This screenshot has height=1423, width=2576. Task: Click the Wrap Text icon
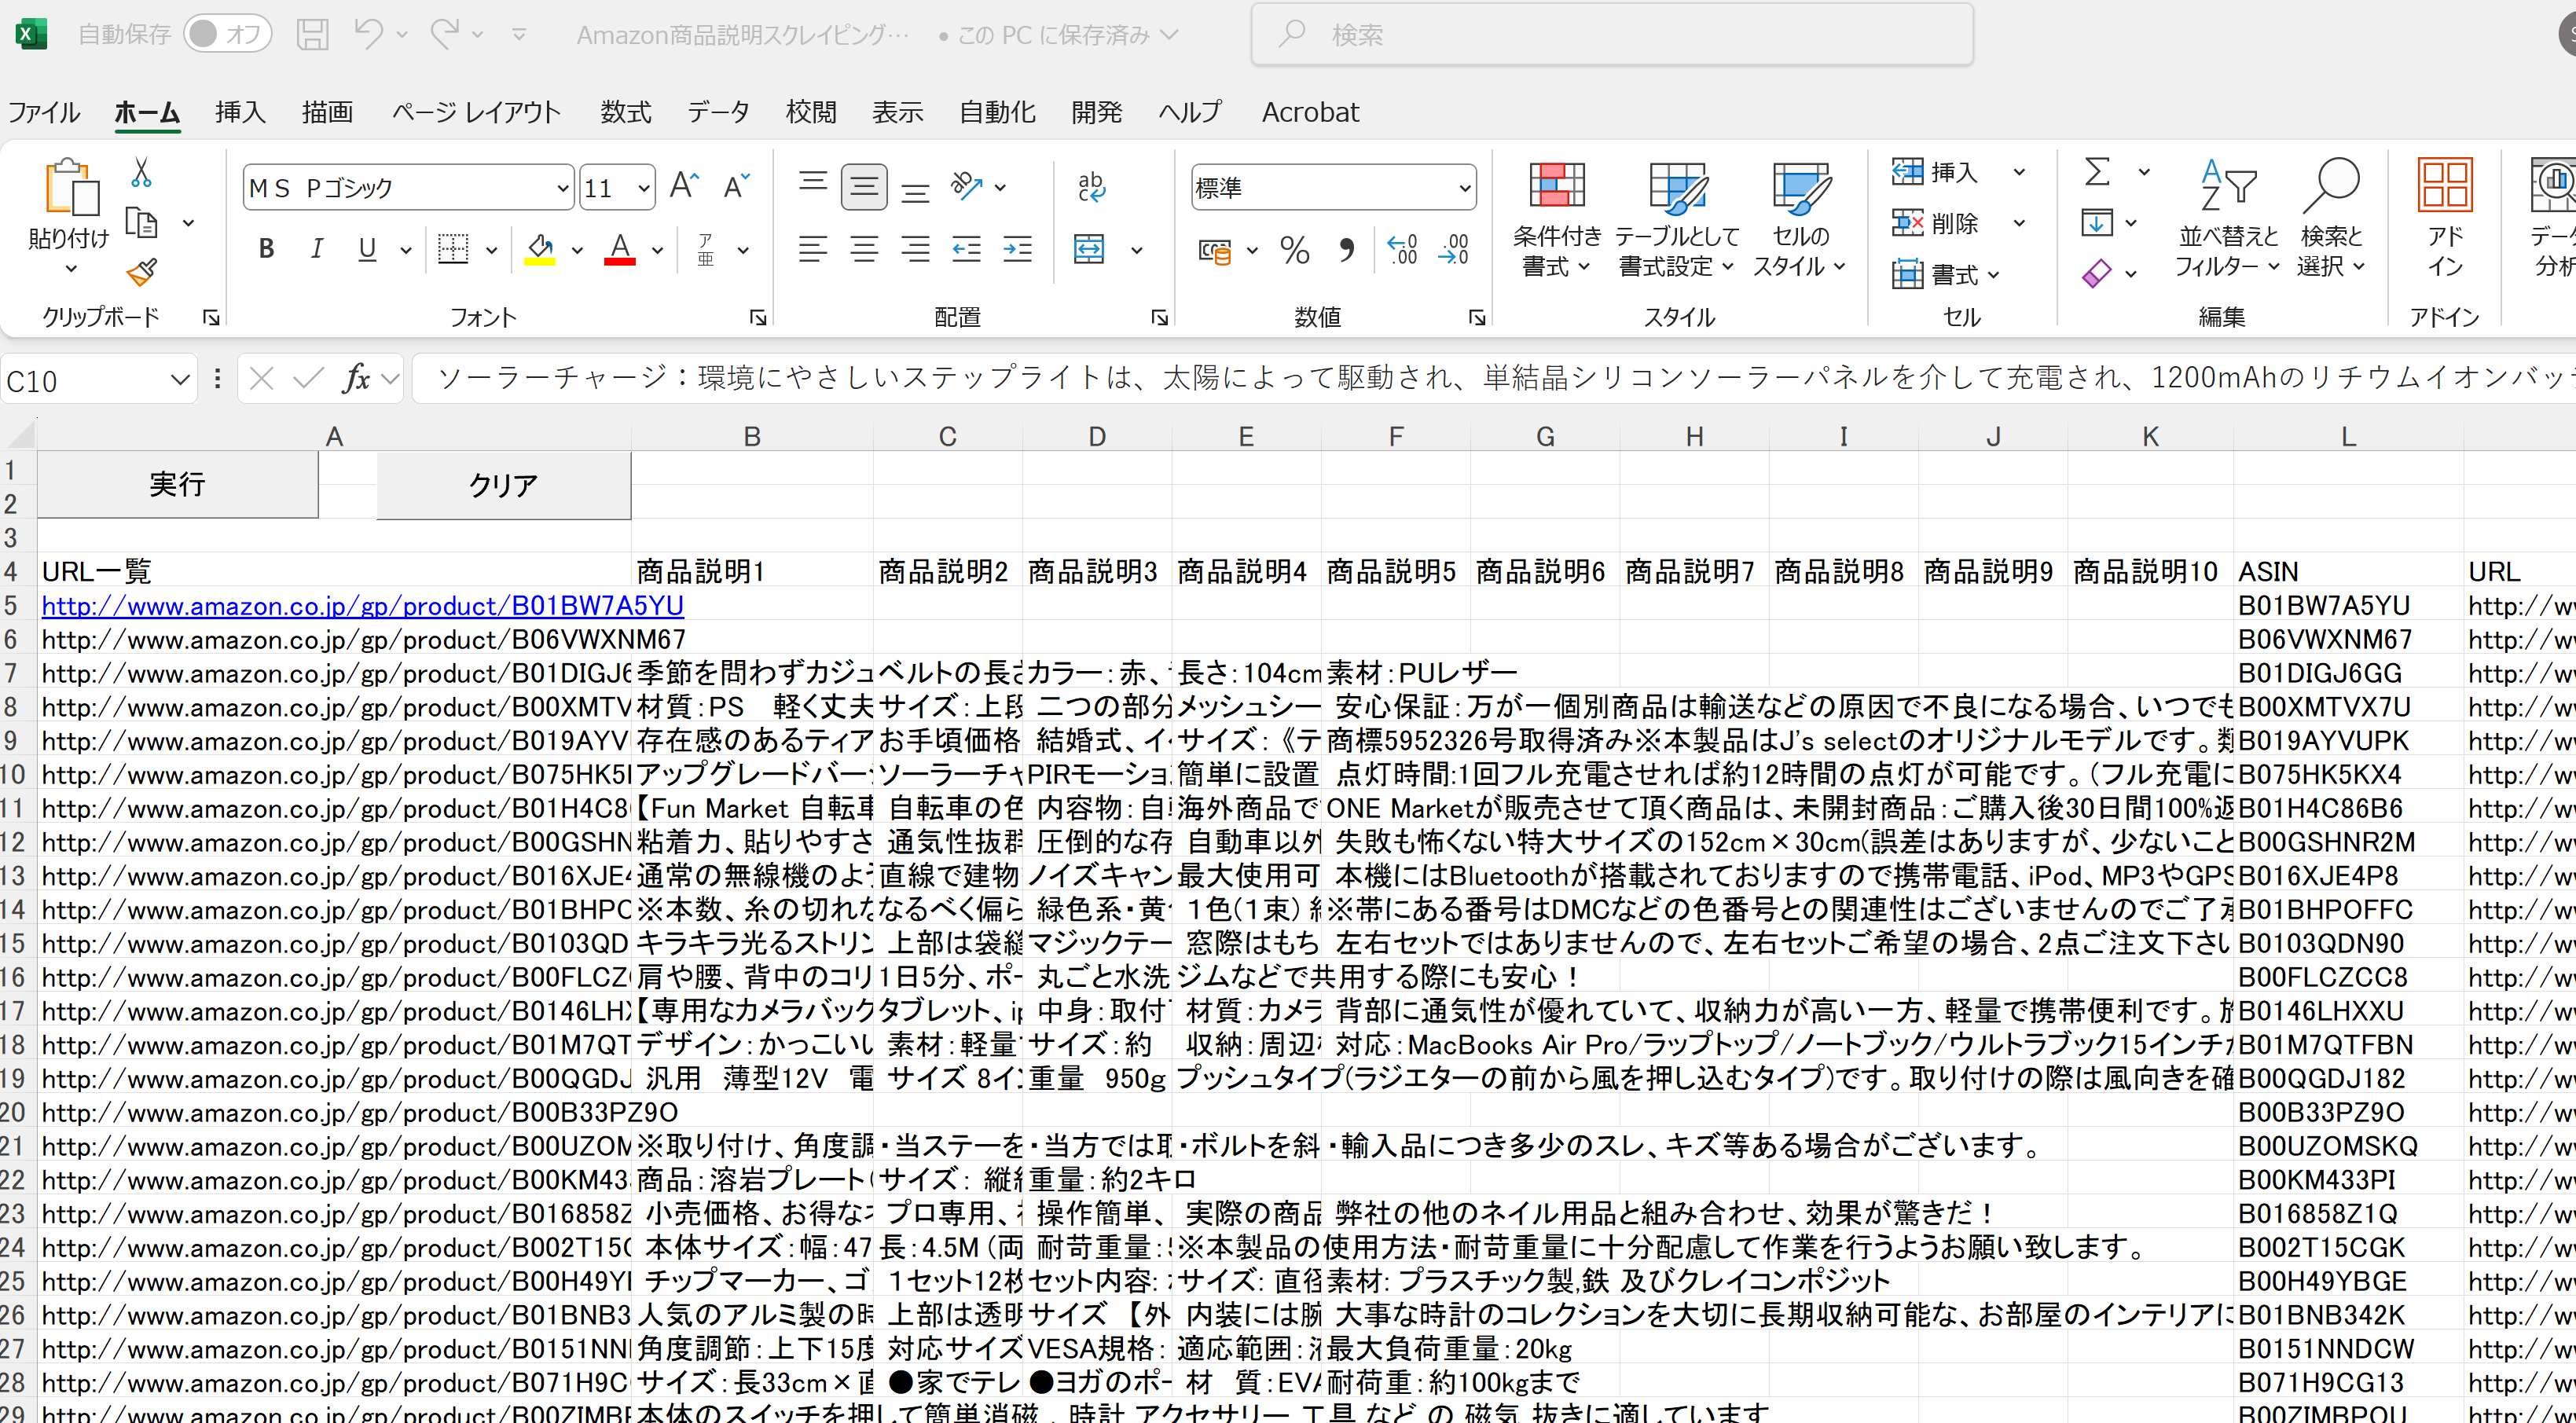(1091, 186)
